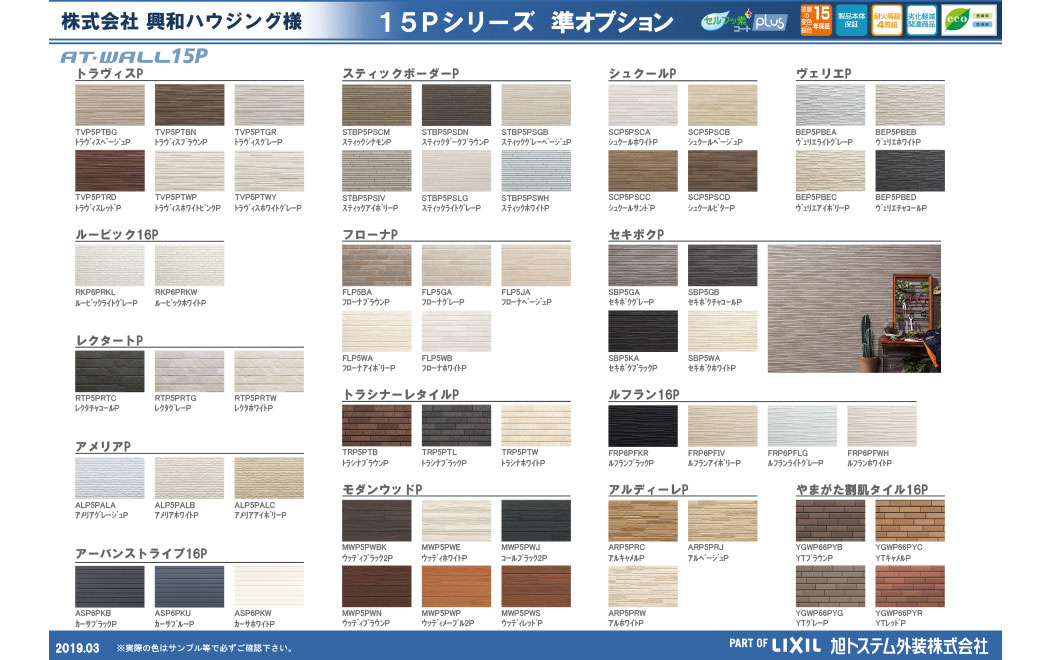
Task: Choose the STBP5PSDN dark brown swatch
Action: [x=456, y=105]
